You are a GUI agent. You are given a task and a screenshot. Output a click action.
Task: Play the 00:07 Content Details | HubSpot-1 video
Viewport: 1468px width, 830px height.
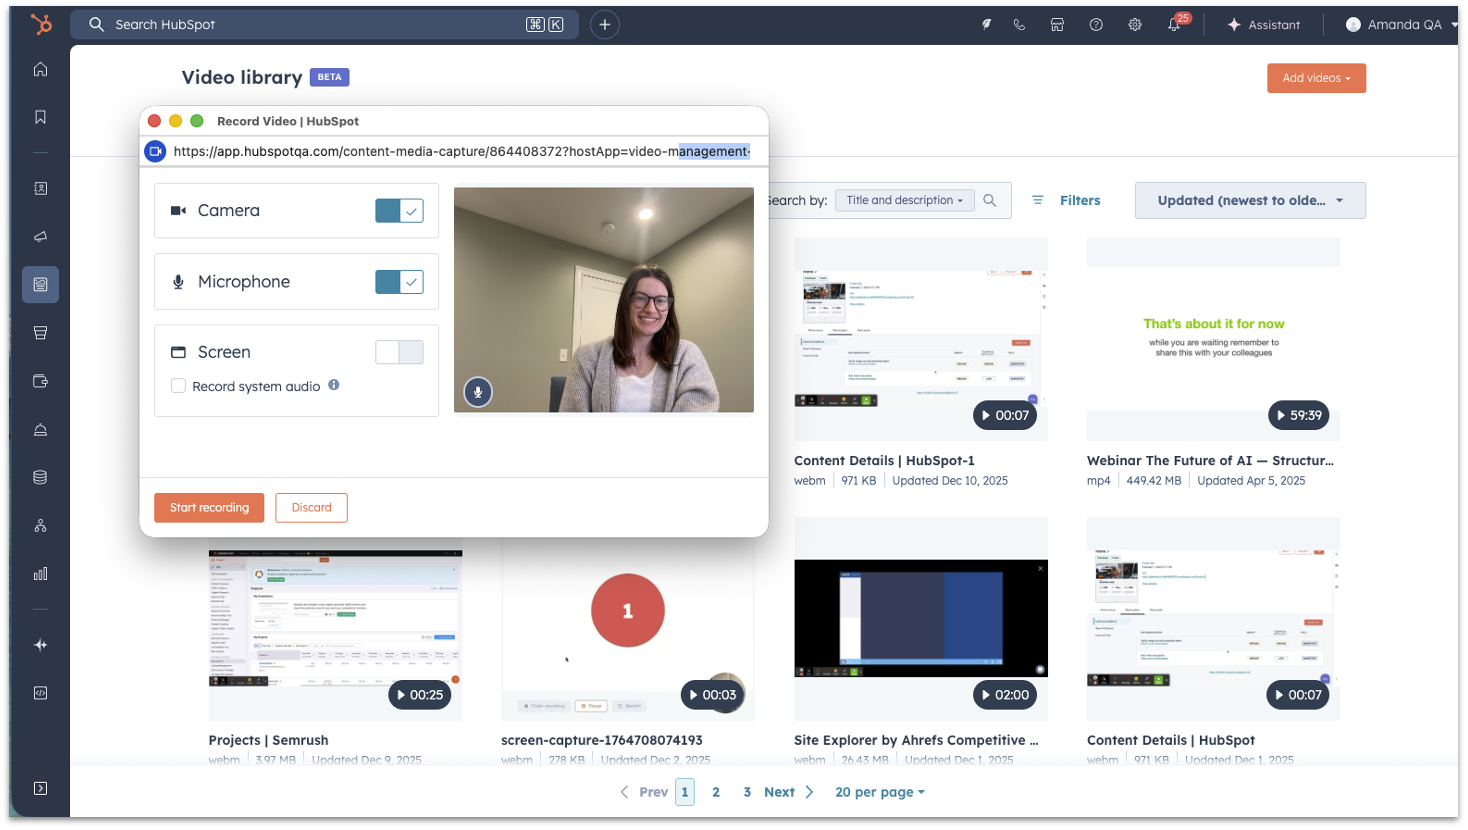[1005, 415]
